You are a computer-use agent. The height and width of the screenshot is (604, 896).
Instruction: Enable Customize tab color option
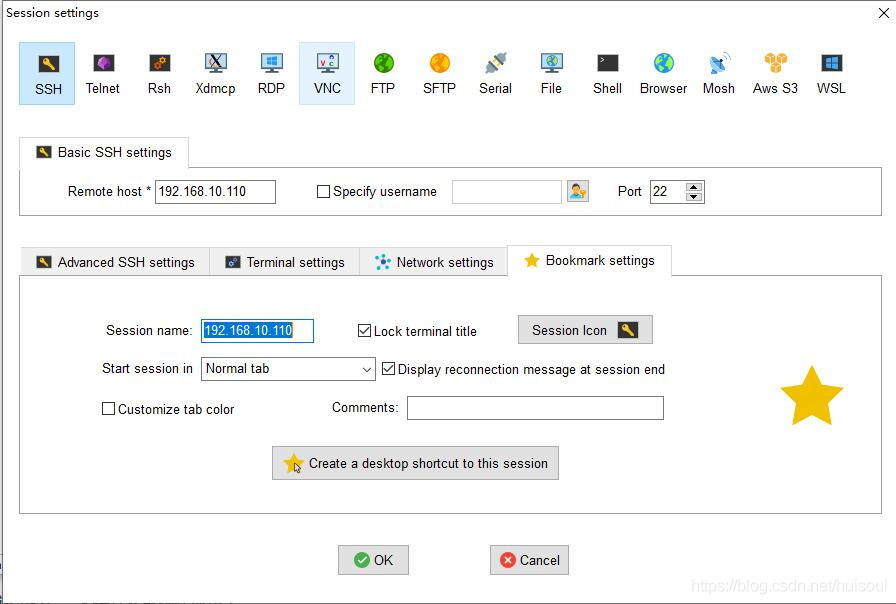tap(108, 409)
